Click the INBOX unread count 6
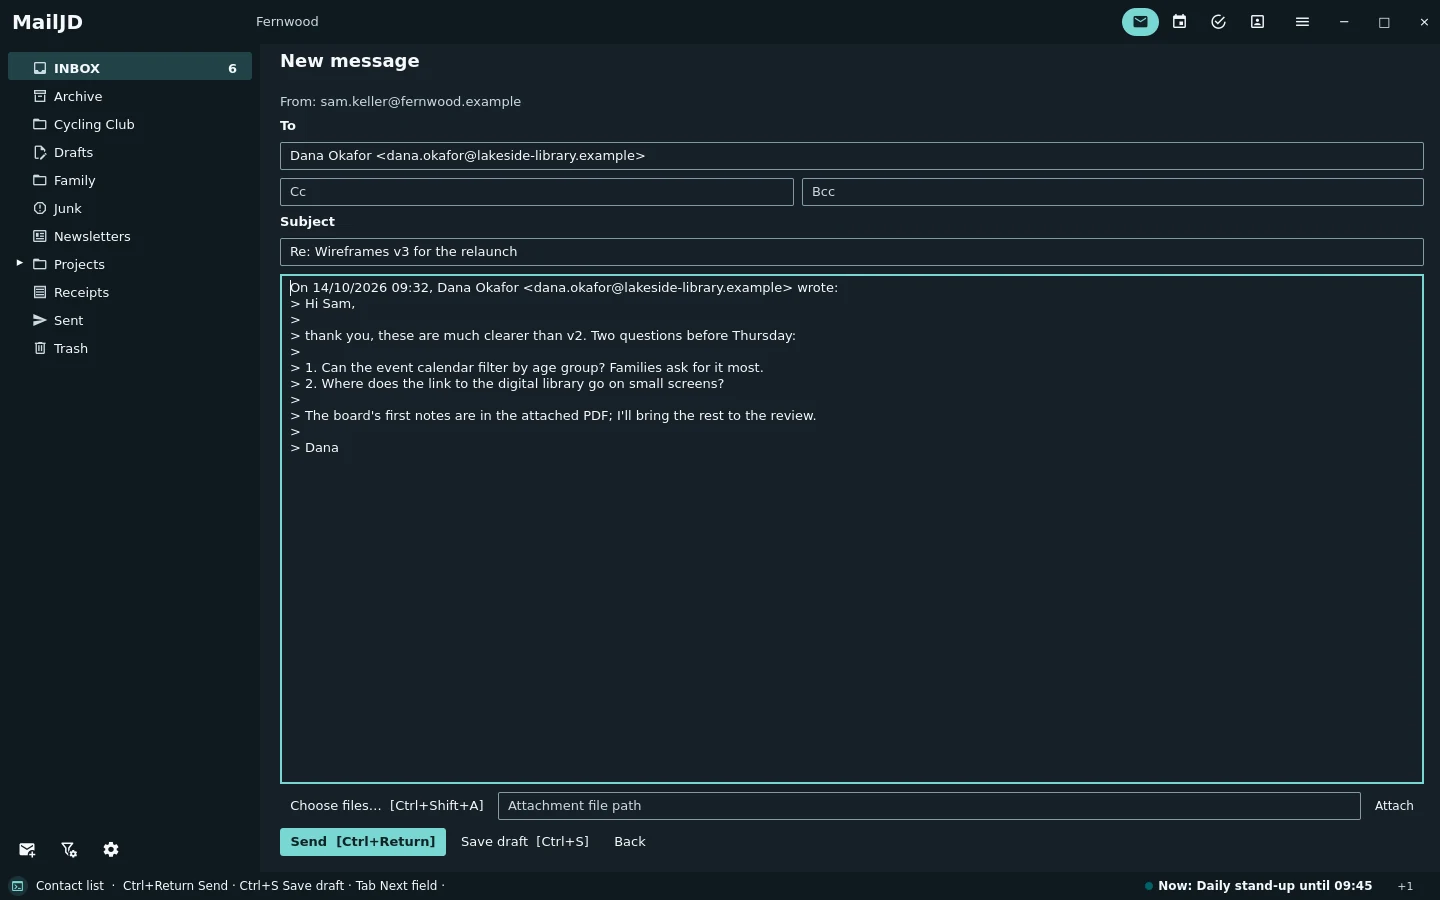Screen dimensions: 1440x900 232,69
